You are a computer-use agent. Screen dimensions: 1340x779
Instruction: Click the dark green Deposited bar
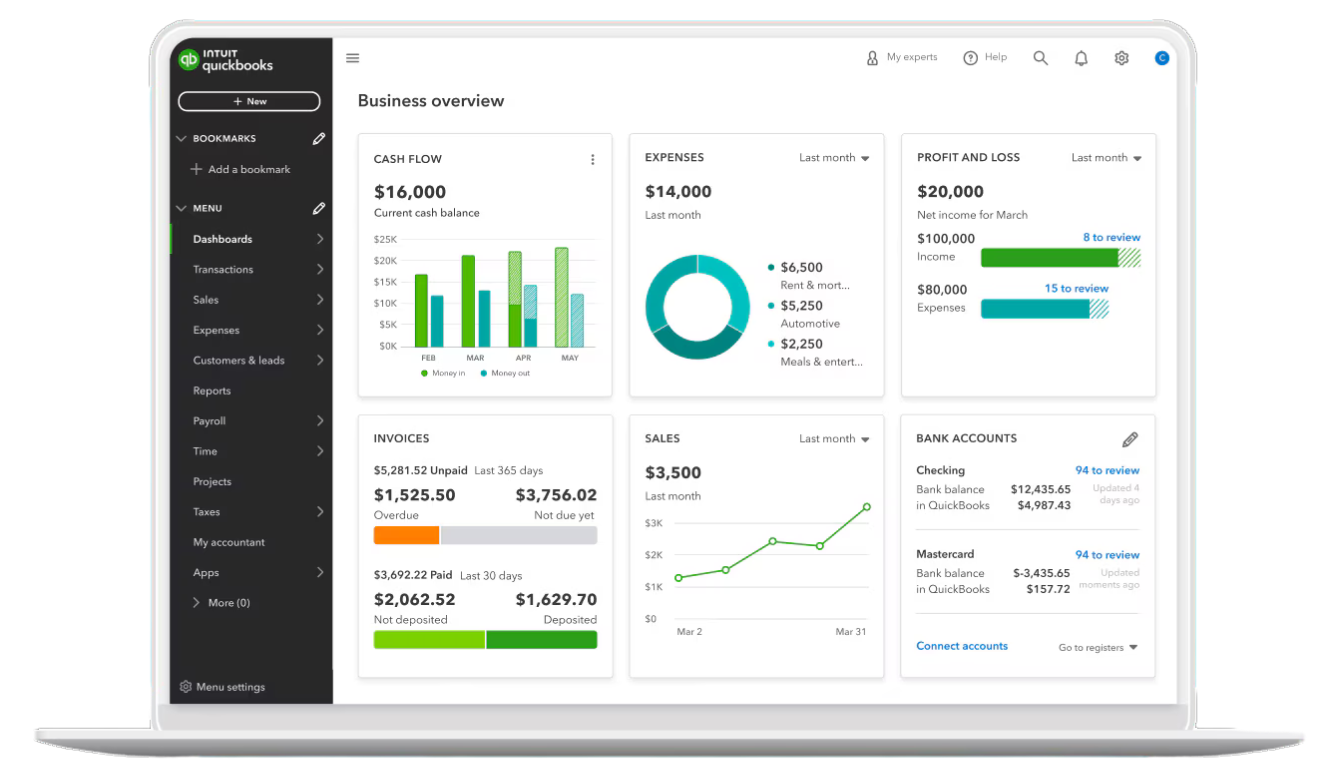[x=542, y=640]
